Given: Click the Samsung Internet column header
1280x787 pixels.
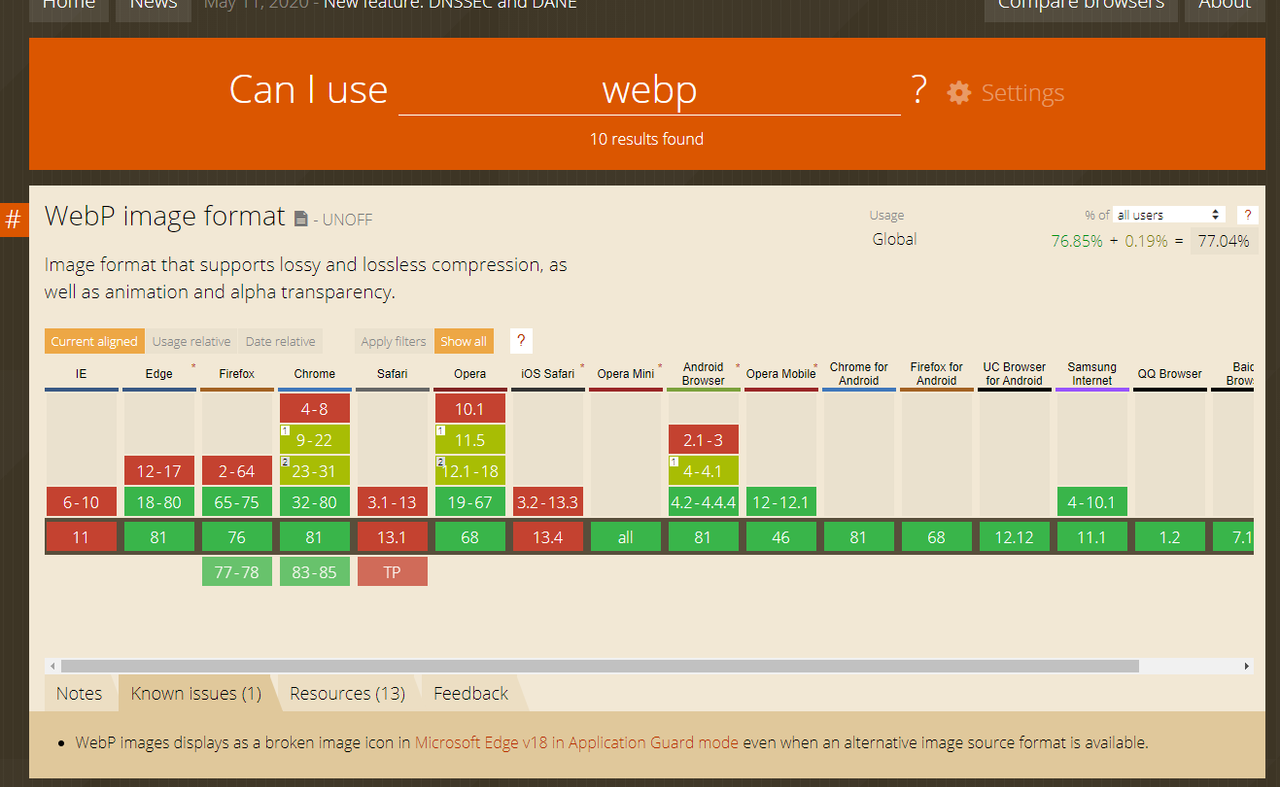Looking at the screenshot, I should pyautogui.click(x=1092, y=374).
